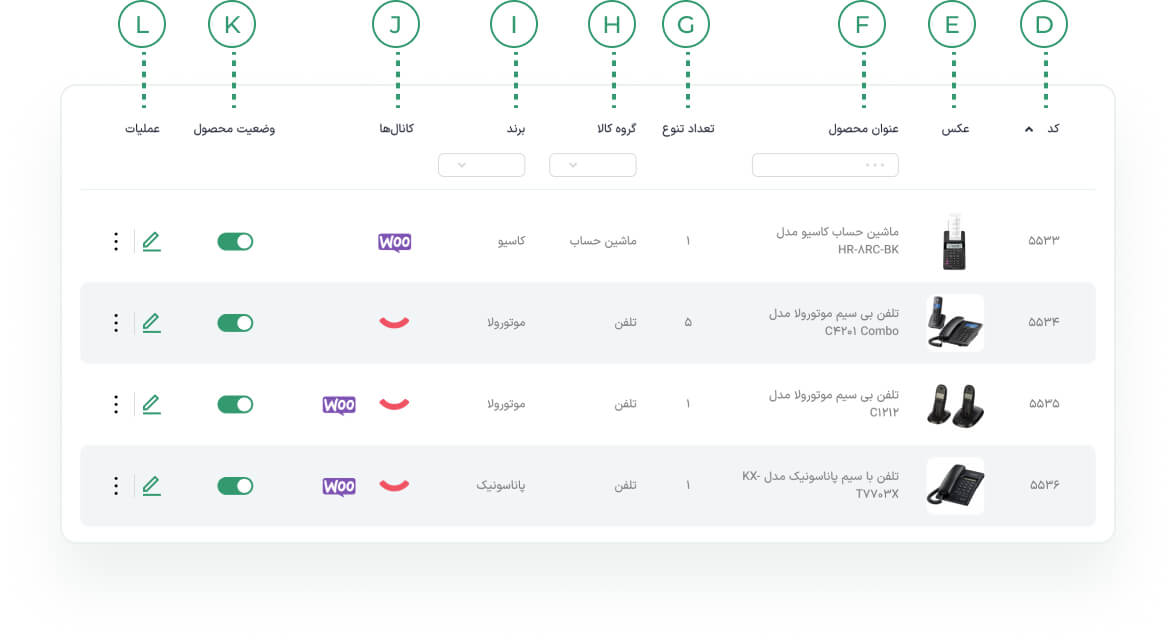Toggle product status for Motorola C۴۲۰۱ Combo
Viewport: 1176px width, 644px height.
(236, 323)
